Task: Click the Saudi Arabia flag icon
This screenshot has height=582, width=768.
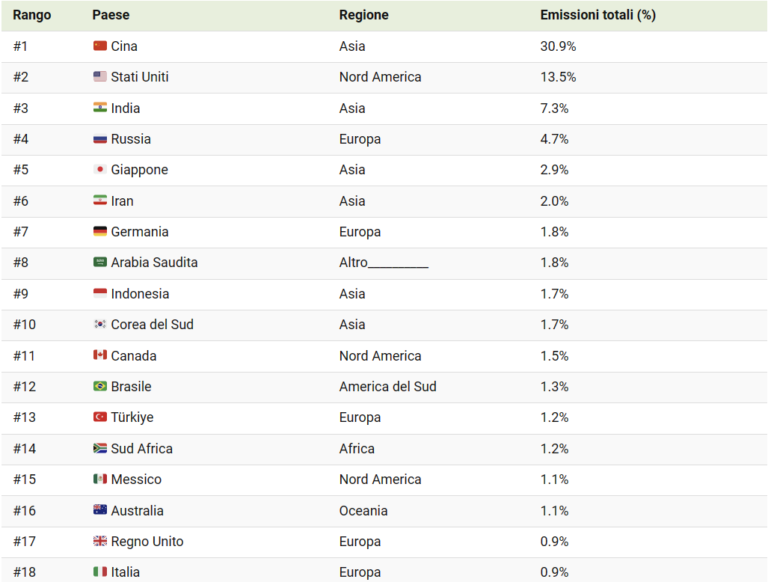Action: 100,262
